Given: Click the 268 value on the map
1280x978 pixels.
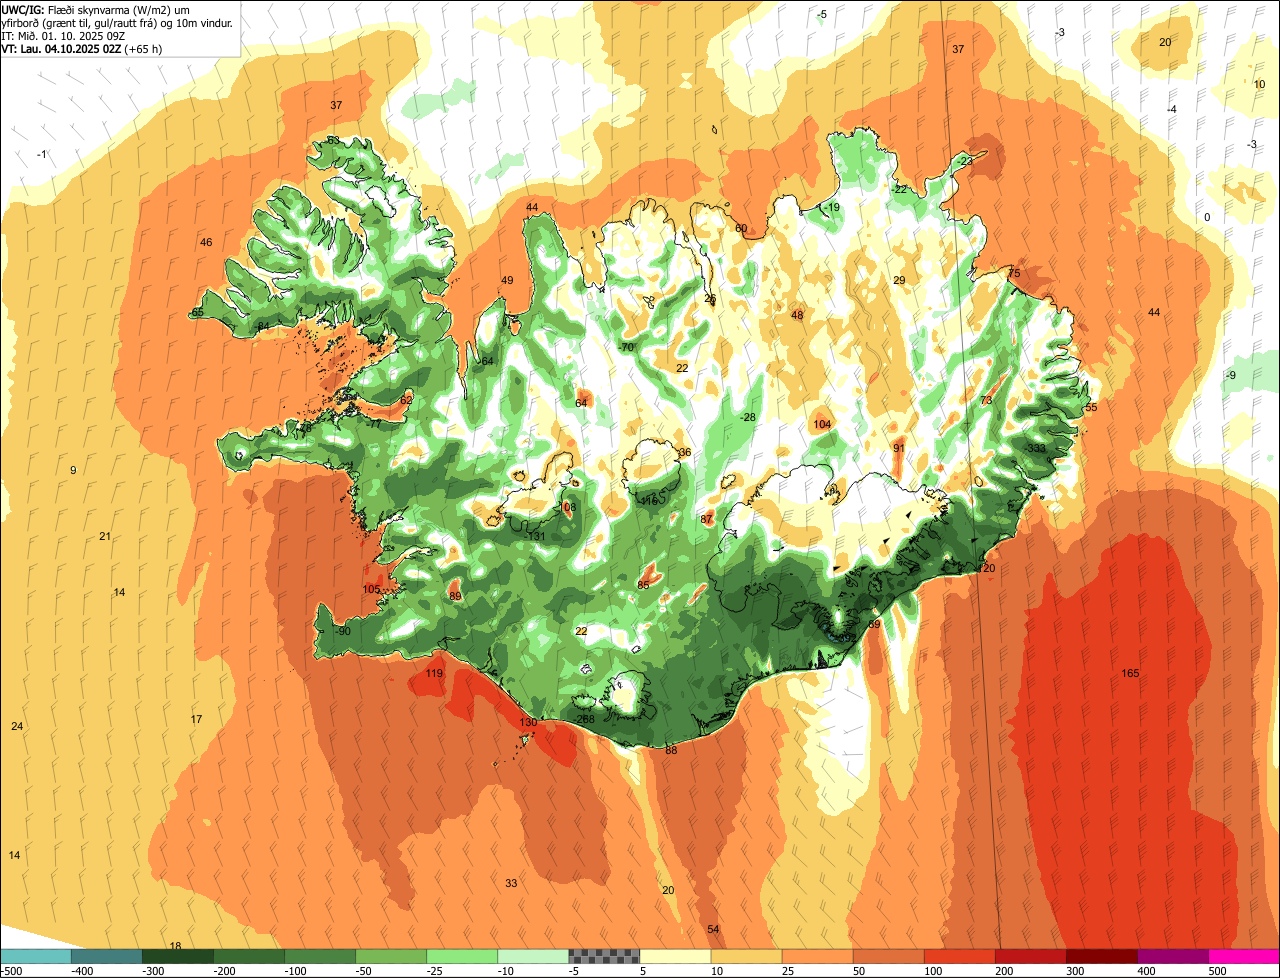Looking at the screenshot, I should [586, 719].
